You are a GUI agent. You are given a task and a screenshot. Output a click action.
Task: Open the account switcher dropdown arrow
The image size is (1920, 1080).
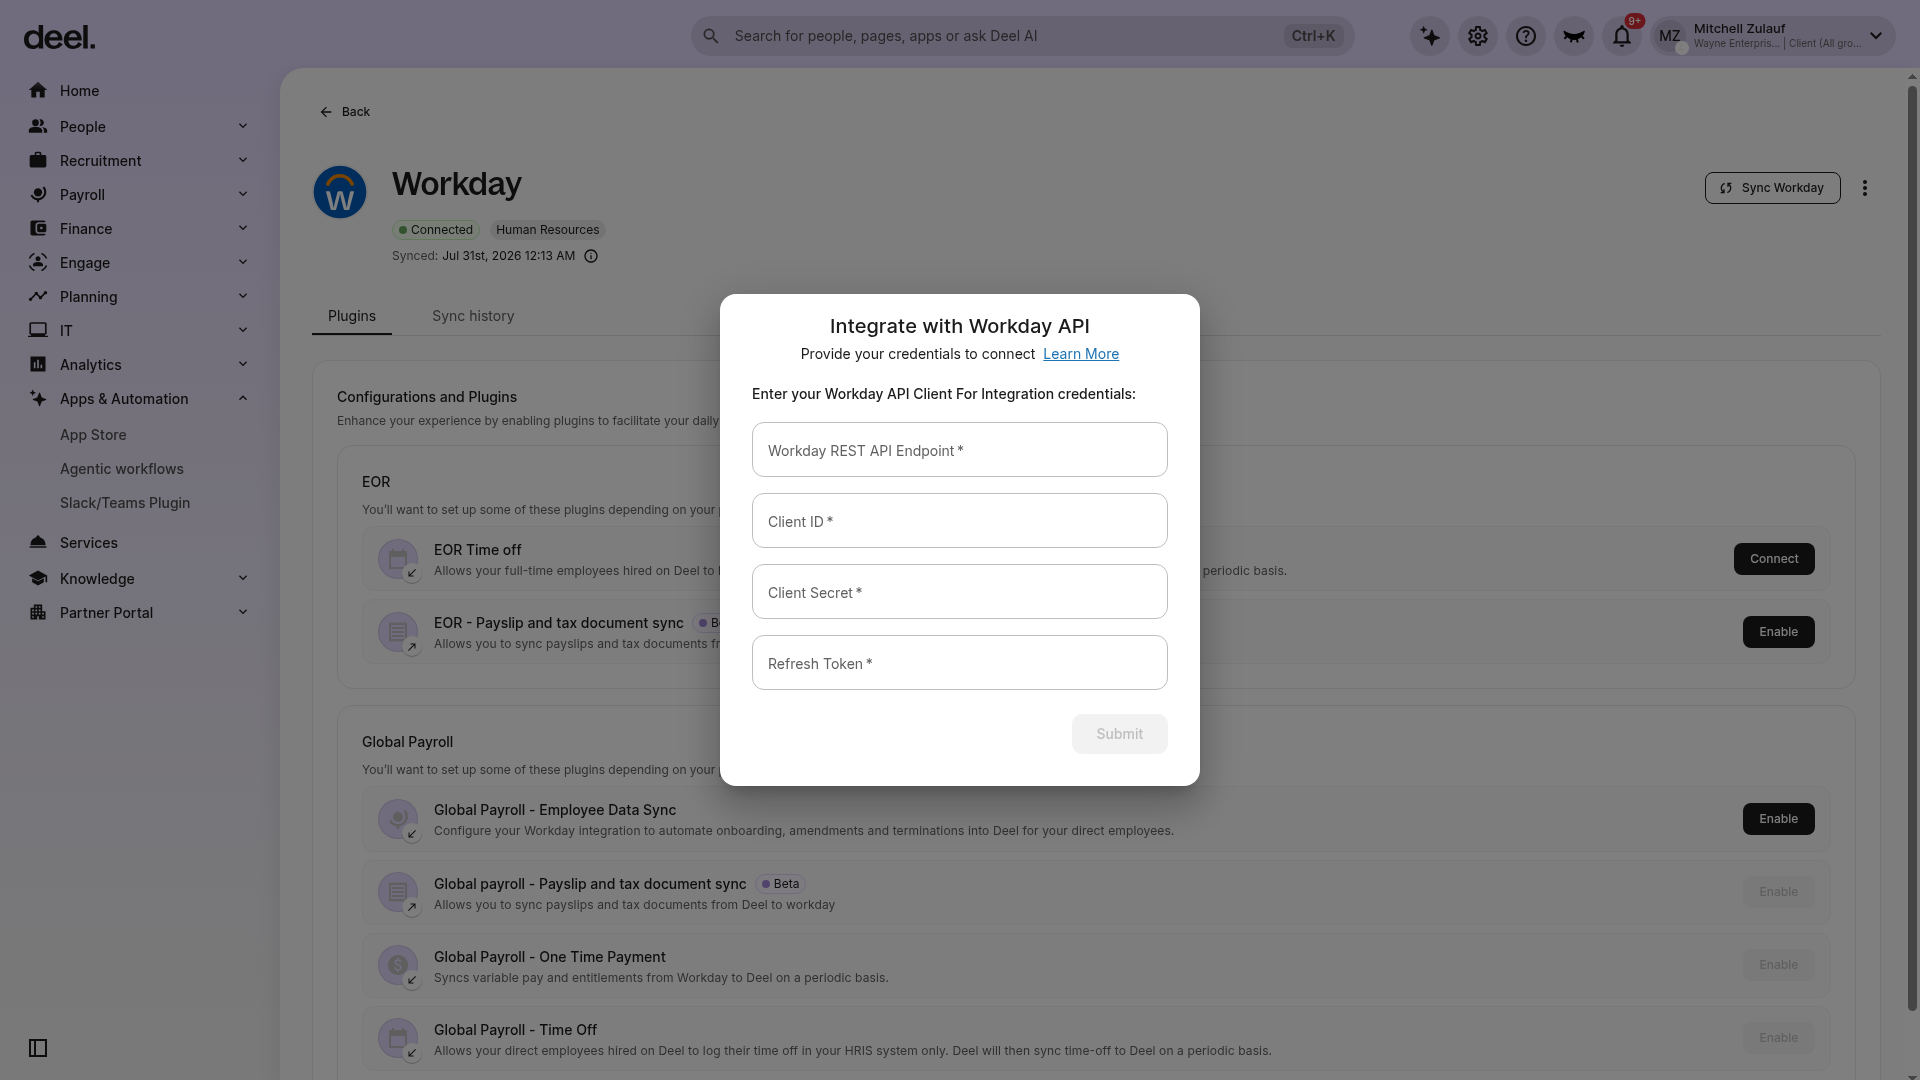click(x=1876, y=36)
